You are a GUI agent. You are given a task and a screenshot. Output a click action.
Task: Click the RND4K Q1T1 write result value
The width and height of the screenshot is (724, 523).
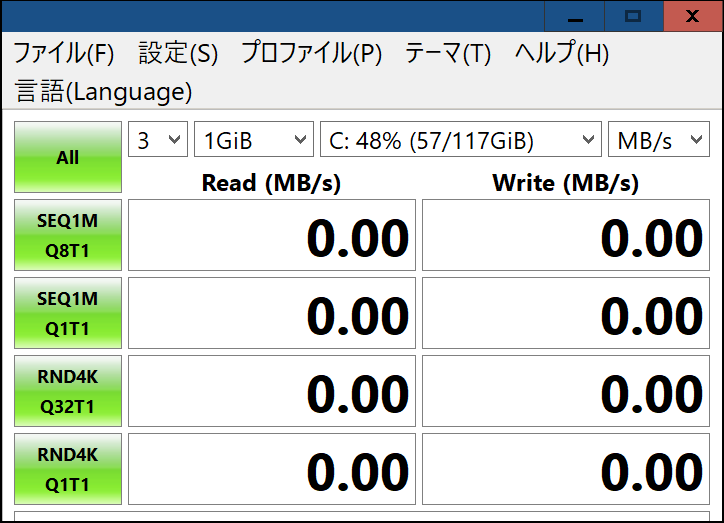(x=652, y=472)
